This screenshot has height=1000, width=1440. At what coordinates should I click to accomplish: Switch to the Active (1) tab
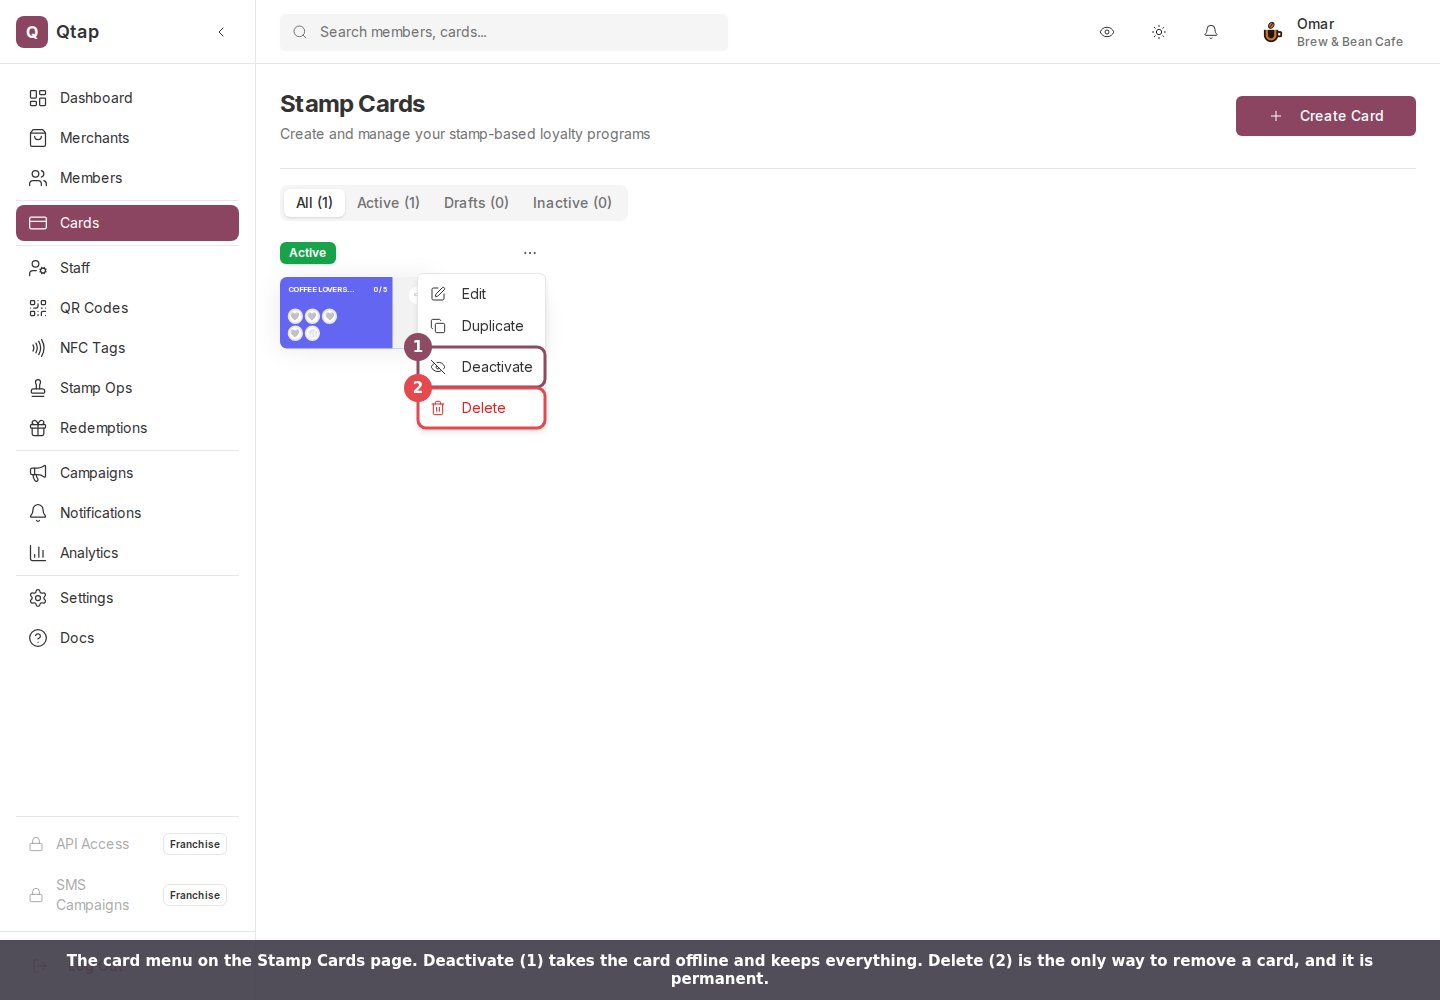coord(388,203)
